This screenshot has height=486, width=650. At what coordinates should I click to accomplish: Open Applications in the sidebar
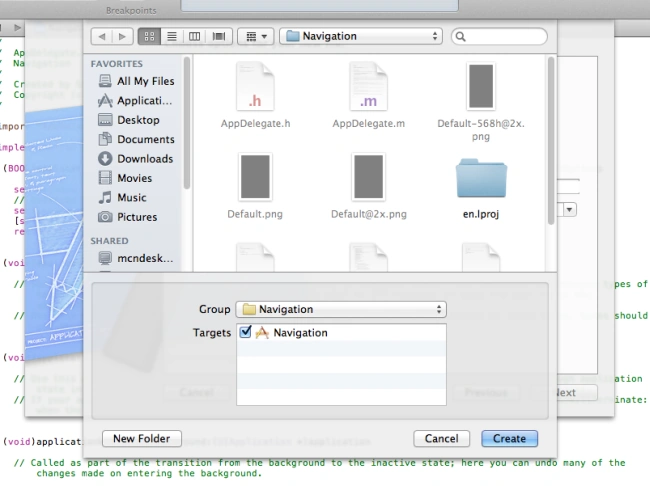tap(135, 100)
